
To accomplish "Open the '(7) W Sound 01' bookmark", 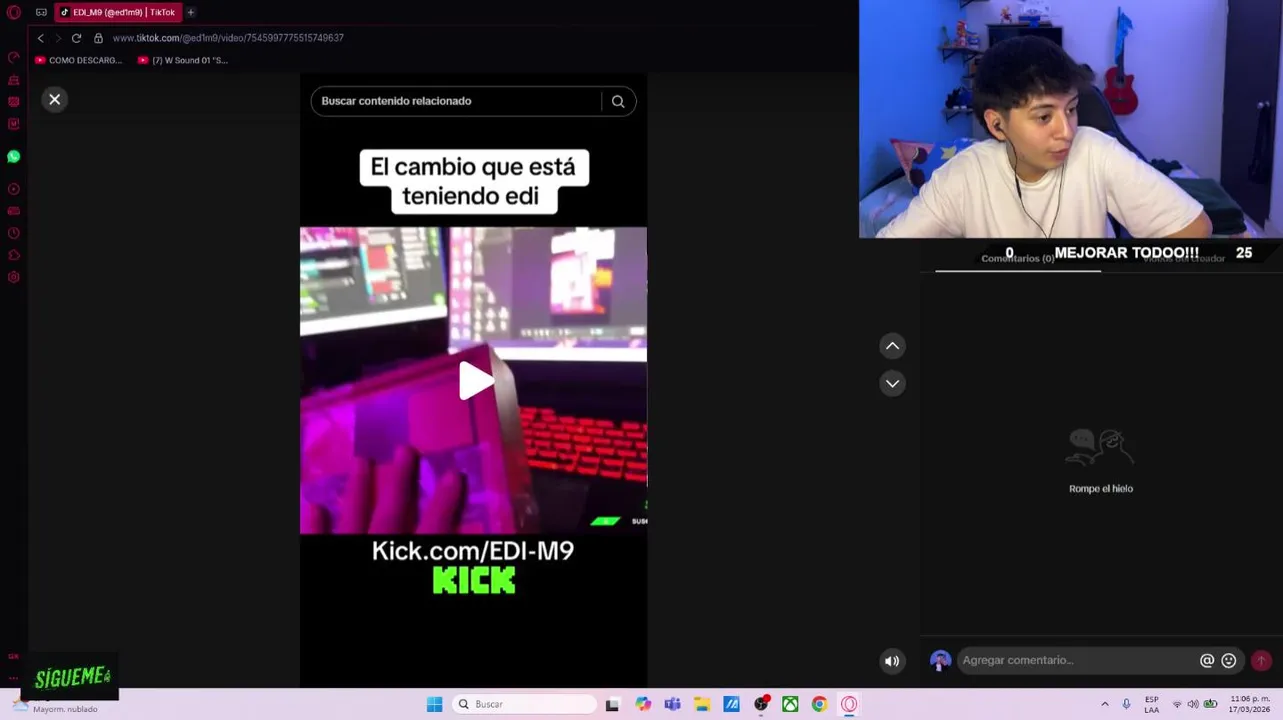I will click(x=183, y=60).
